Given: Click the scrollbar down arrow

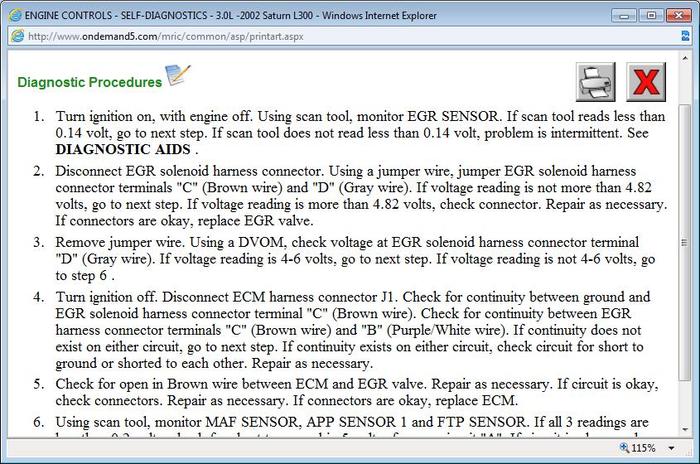Looking at the screenshot, I should pyautogui.click(x=685, y=430).
